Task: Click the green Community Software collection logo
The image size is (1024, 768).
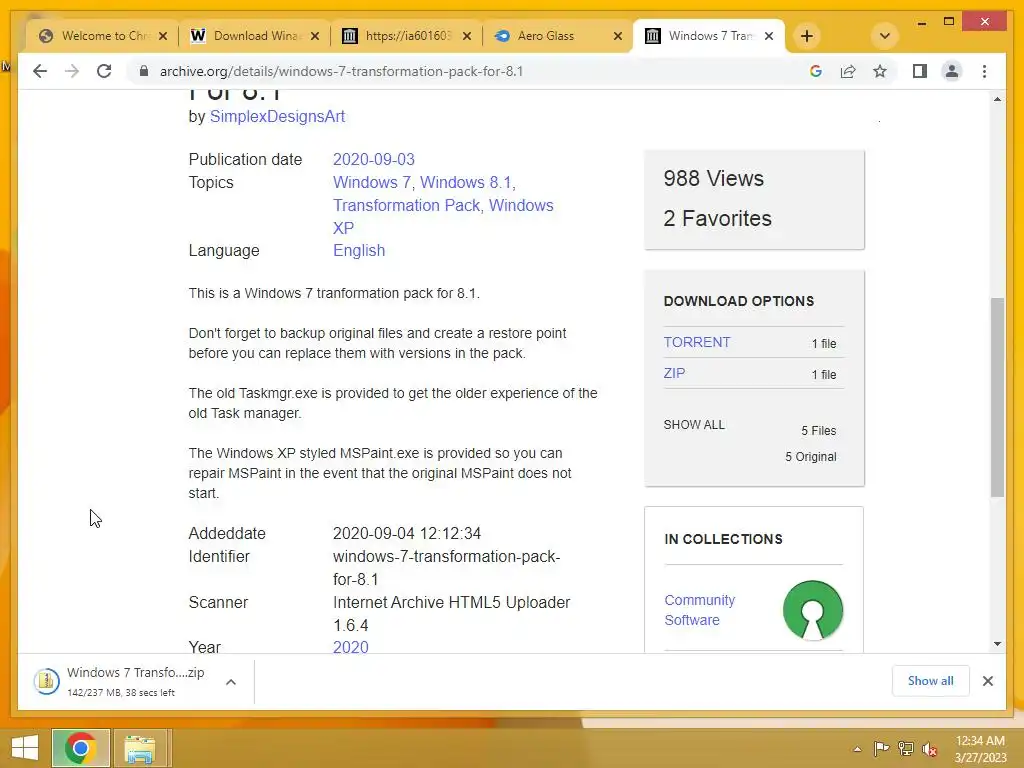Action: [812, 610]
